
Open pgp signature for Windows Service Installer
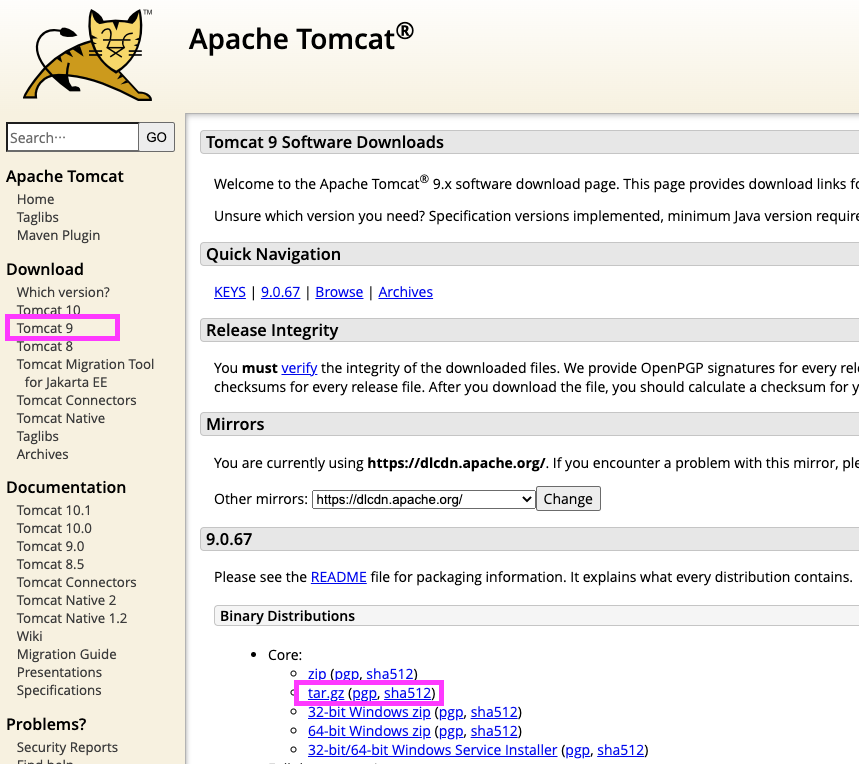pyautogui.click(x=577, y=750)
